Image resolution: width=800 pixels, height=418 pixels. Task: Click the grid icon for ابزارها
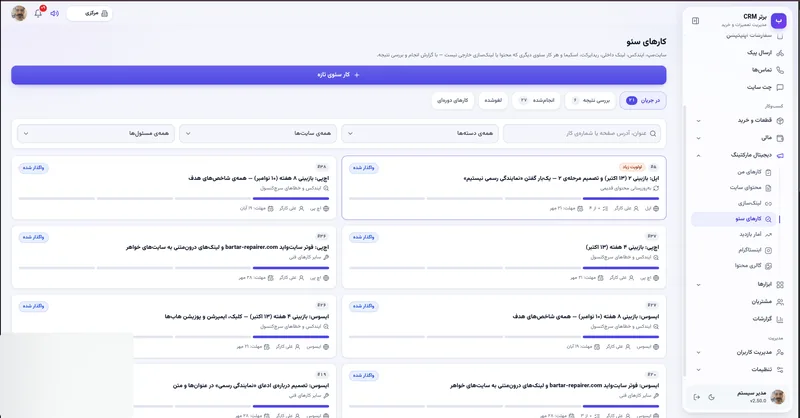pyautogui.click(x=780, y=284)
